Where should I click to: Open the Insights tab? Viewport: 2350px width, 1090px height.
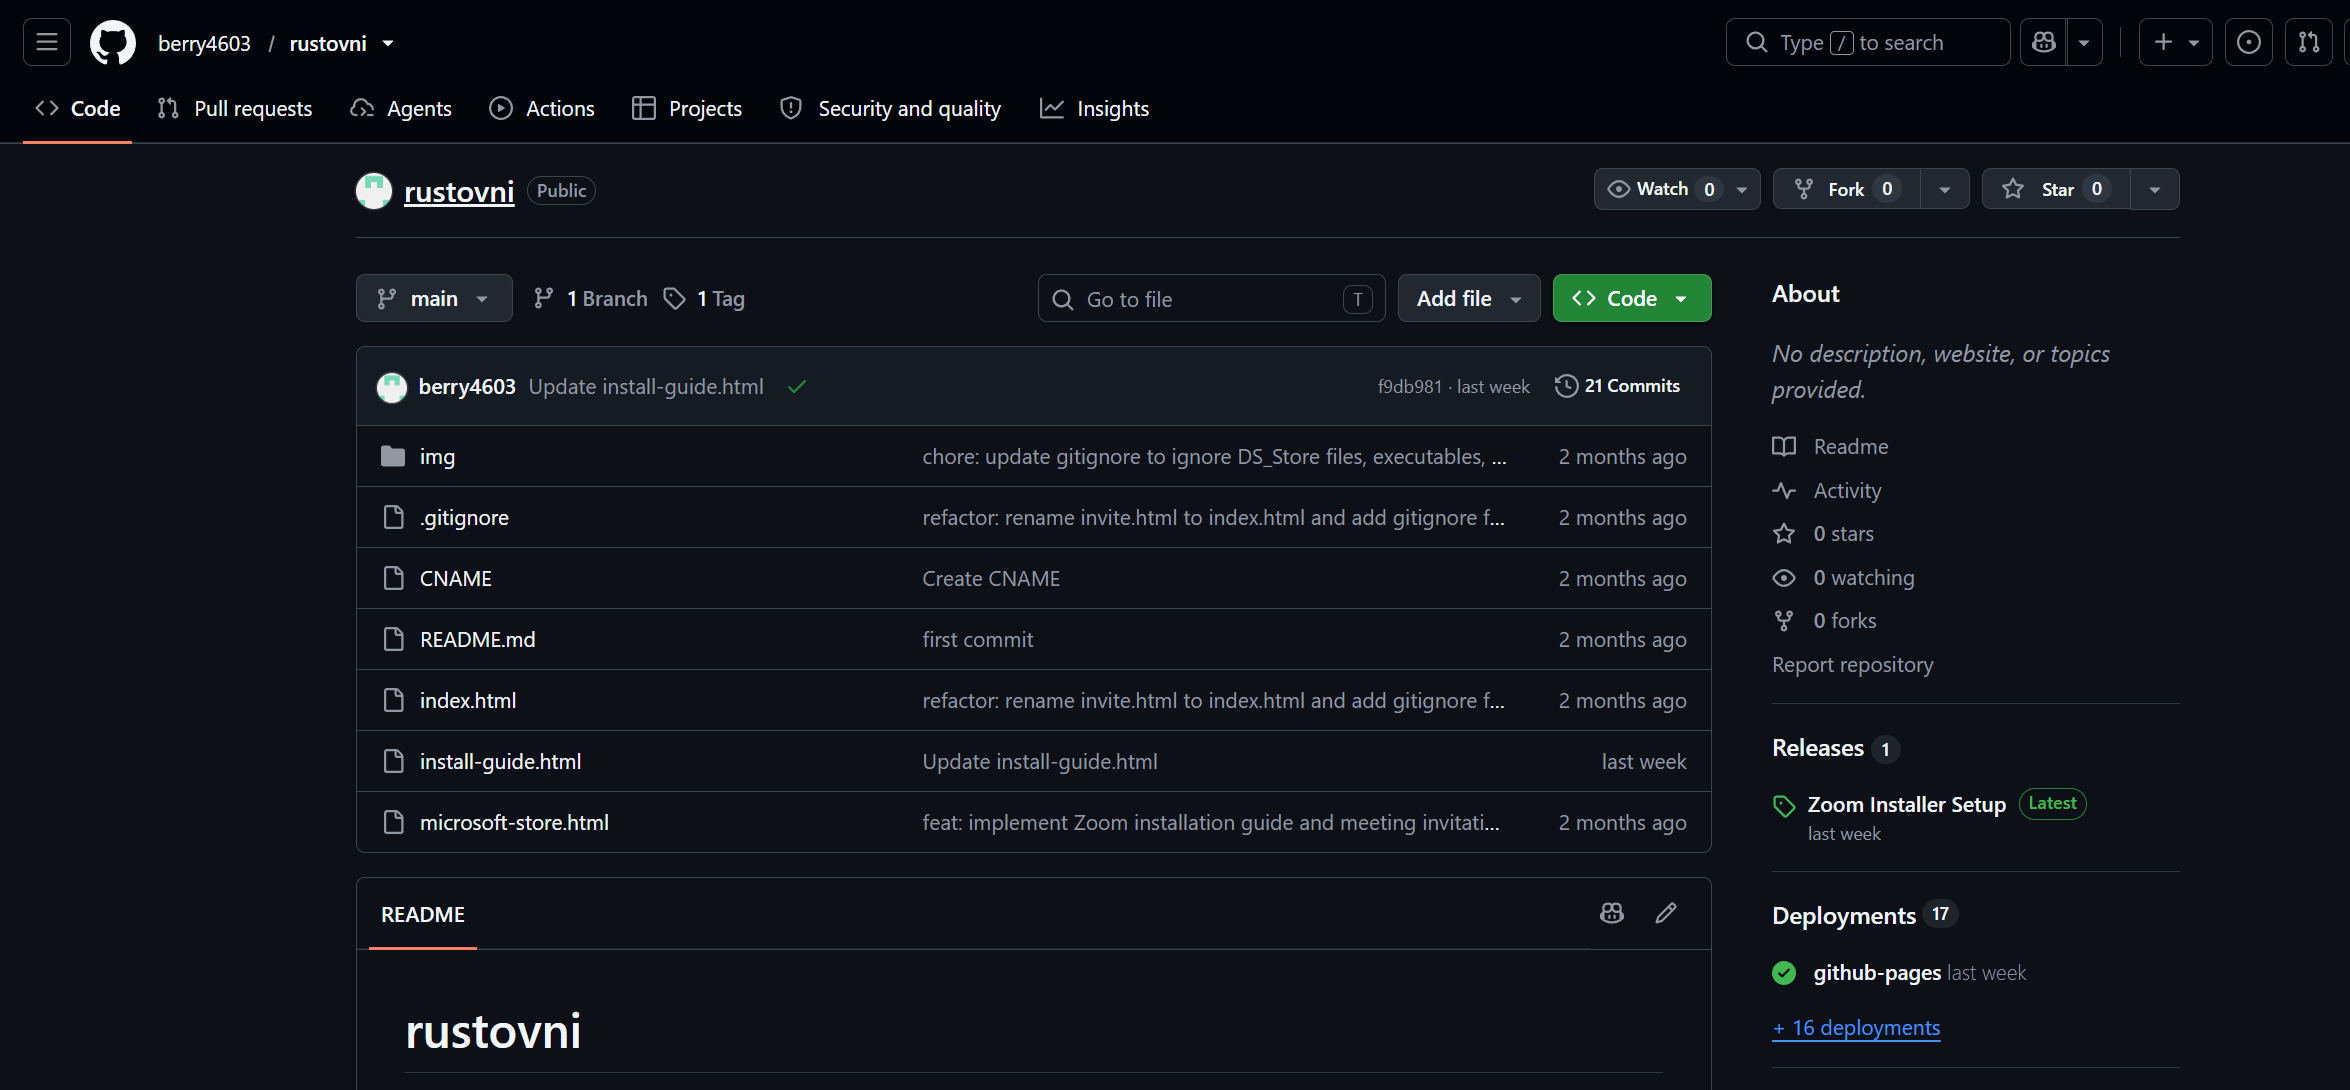click(1095, 108)
